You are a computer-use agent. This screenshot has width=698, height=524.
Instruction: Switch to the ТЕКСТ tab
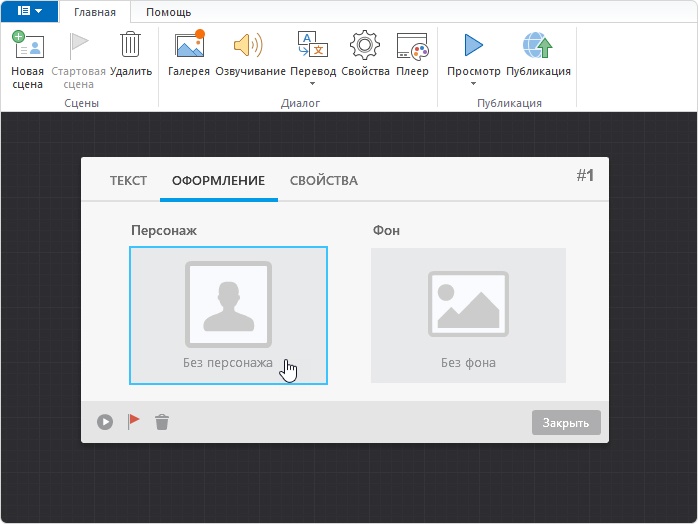[x=128, y=180]
